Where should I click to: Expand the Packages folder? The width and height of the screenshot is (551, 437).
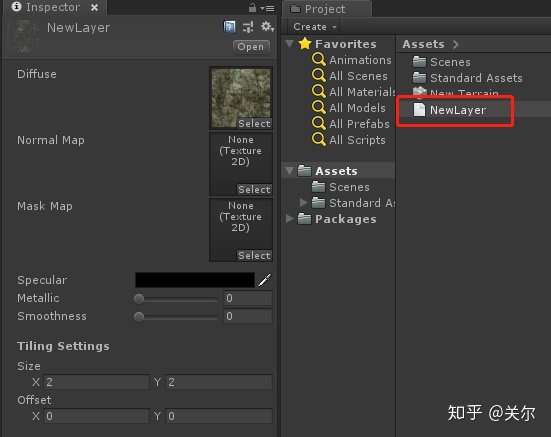click(x=289, y=218)
